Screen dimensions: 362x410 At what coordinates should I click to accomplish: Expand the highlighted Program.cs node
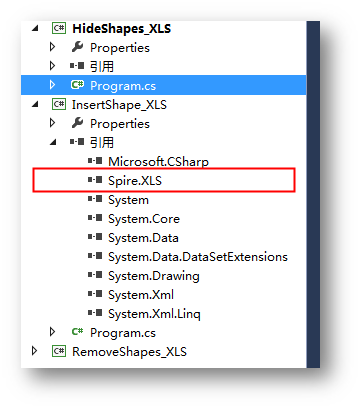[x=52, y=85]
